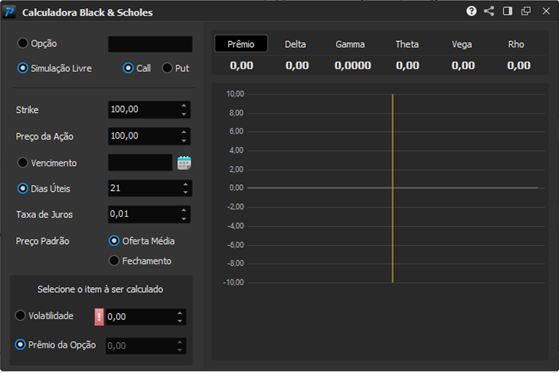The image size is (559, 373).
Task: Click the red volatility warning icon
Action: pos(99,317)
